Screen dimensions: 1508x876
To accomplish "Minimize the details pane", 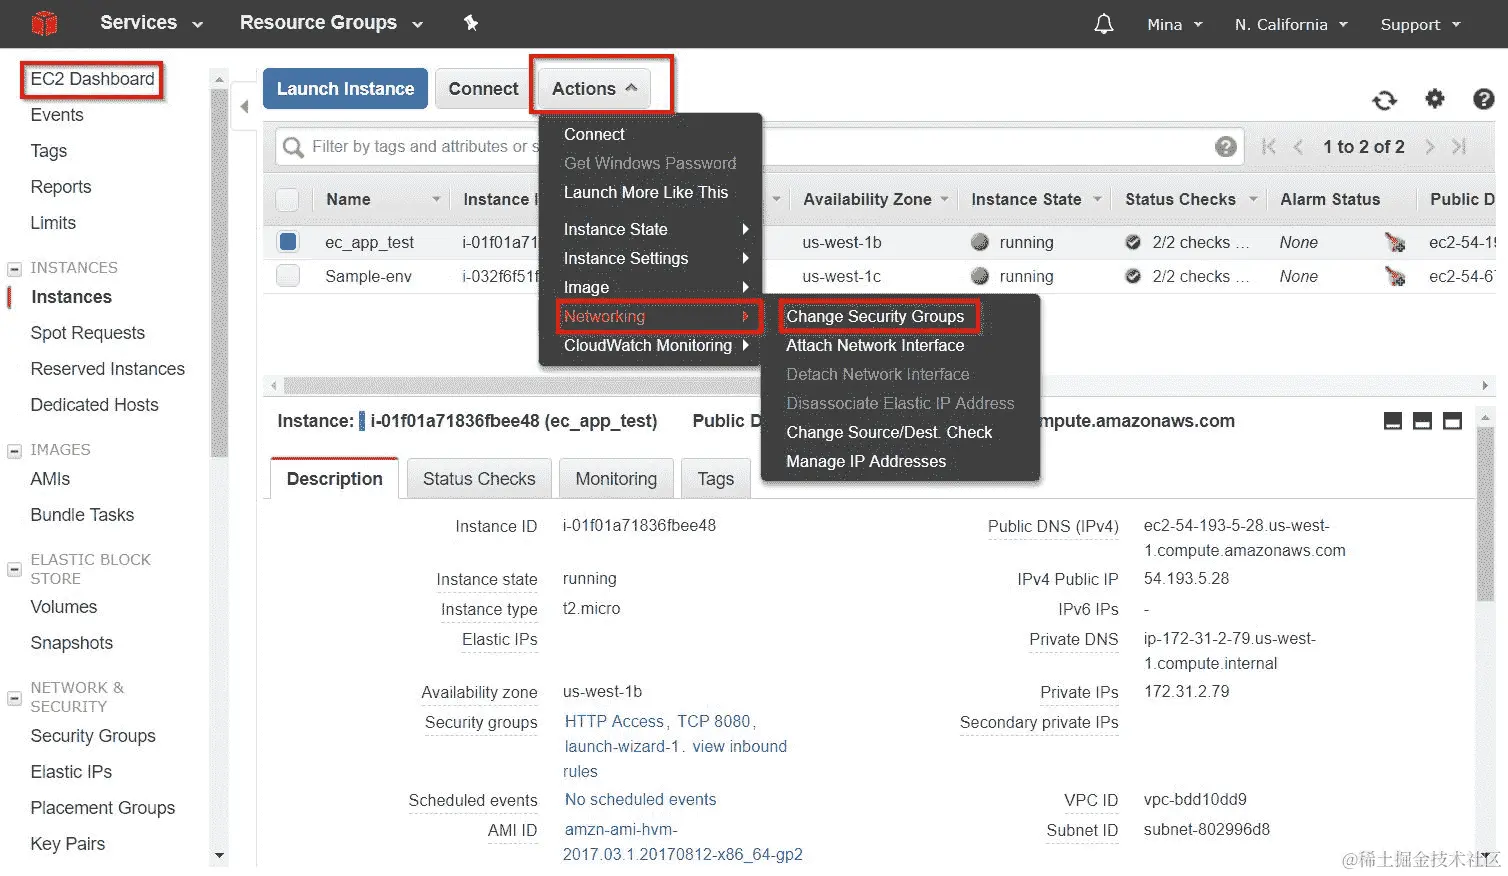I will point(1393,421).
